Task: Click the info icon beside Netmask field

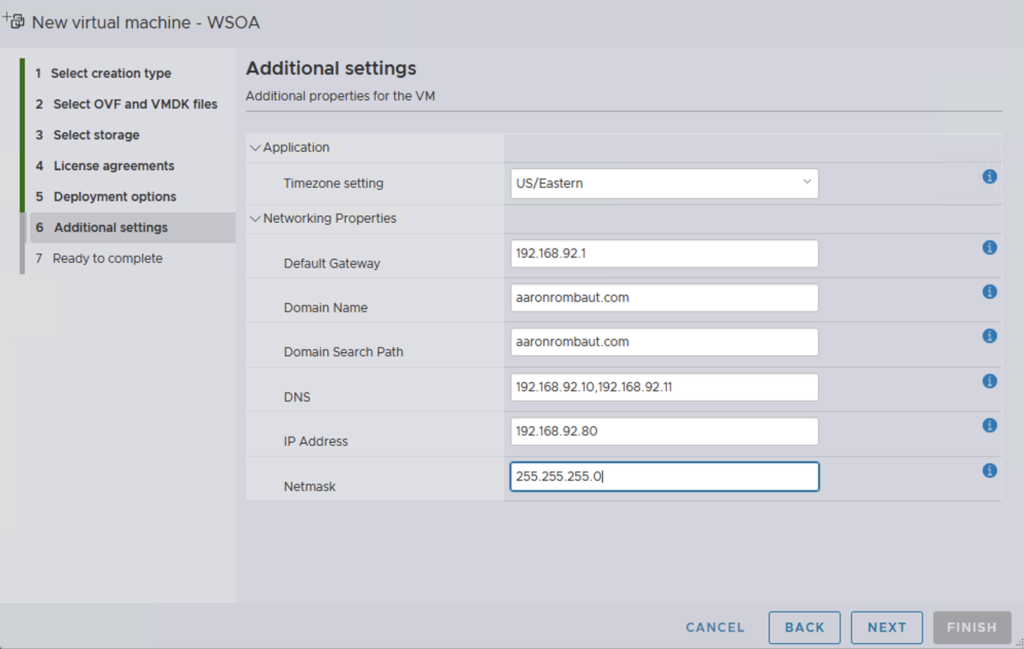Action: (989, 470)
